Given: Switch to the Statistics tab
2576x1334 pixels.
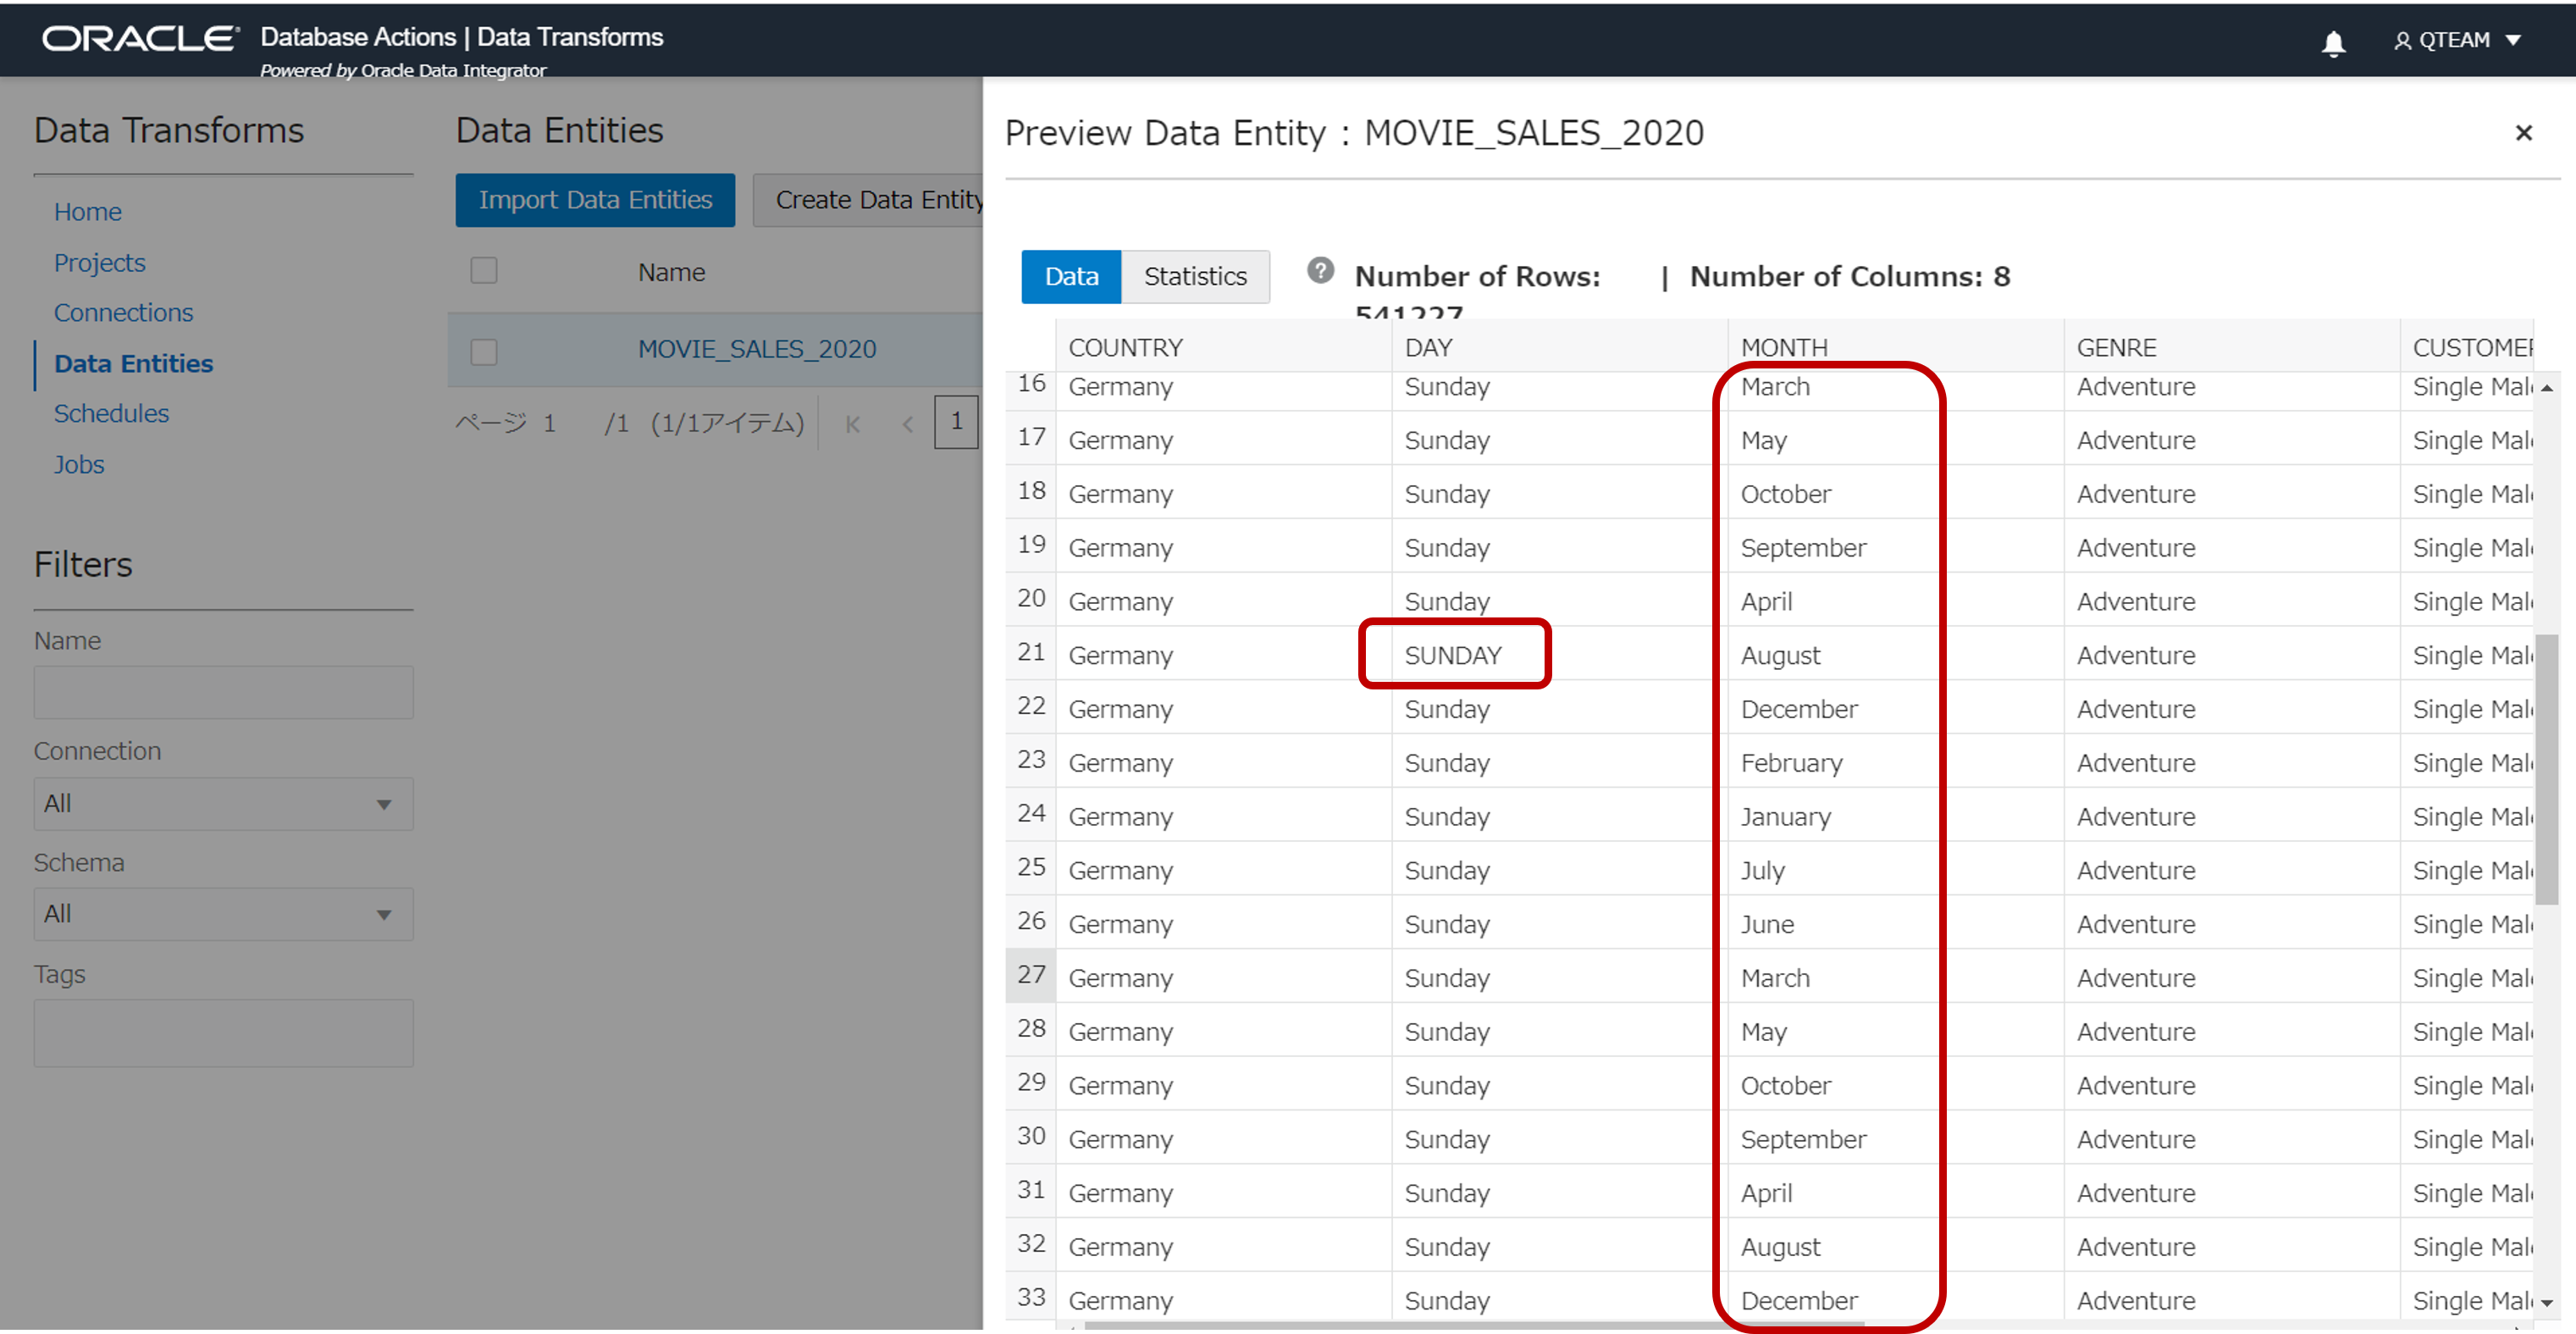Looking at the screenshot, I should tap(1194, 277).
